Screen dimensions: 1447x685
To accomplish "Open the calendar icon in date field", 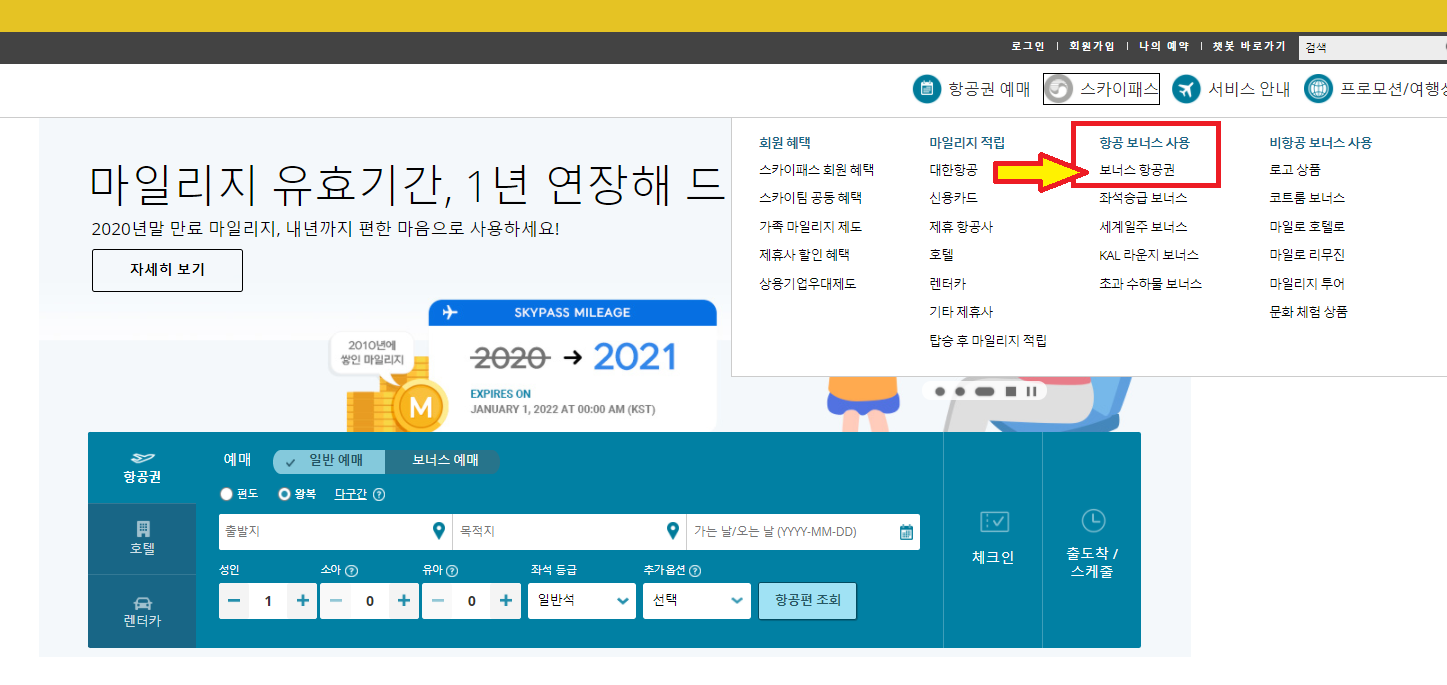I will (x=906, y=532).
